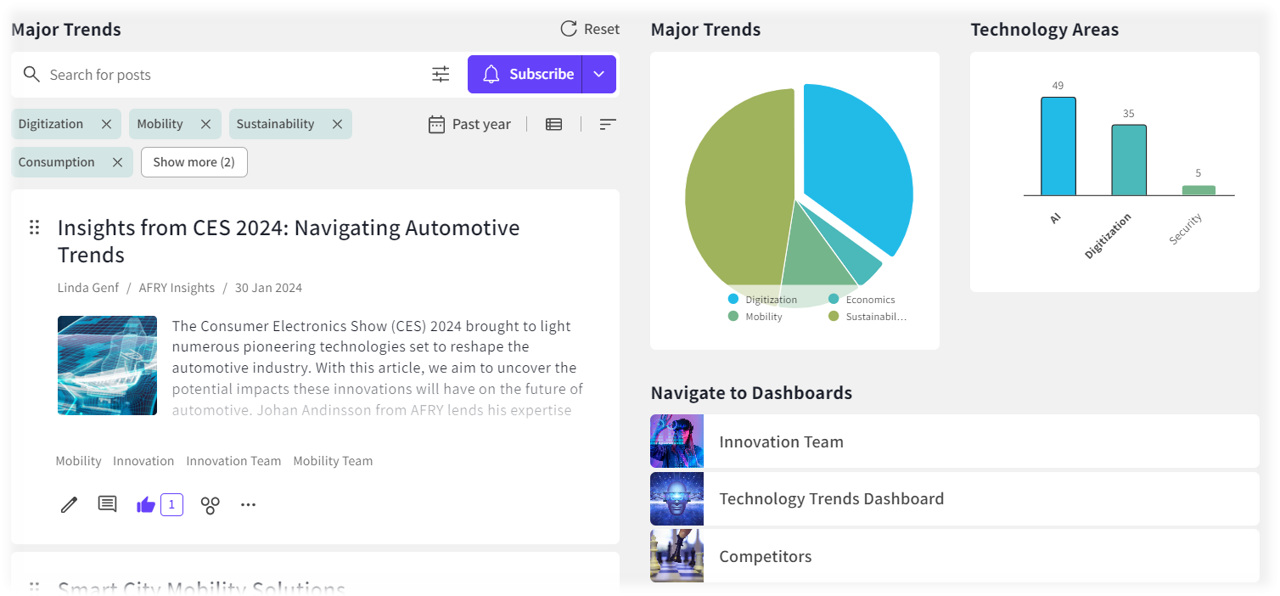The image size is (1280, 596).
Task: Click the search magnifier icon
Action: coord(31,74)
